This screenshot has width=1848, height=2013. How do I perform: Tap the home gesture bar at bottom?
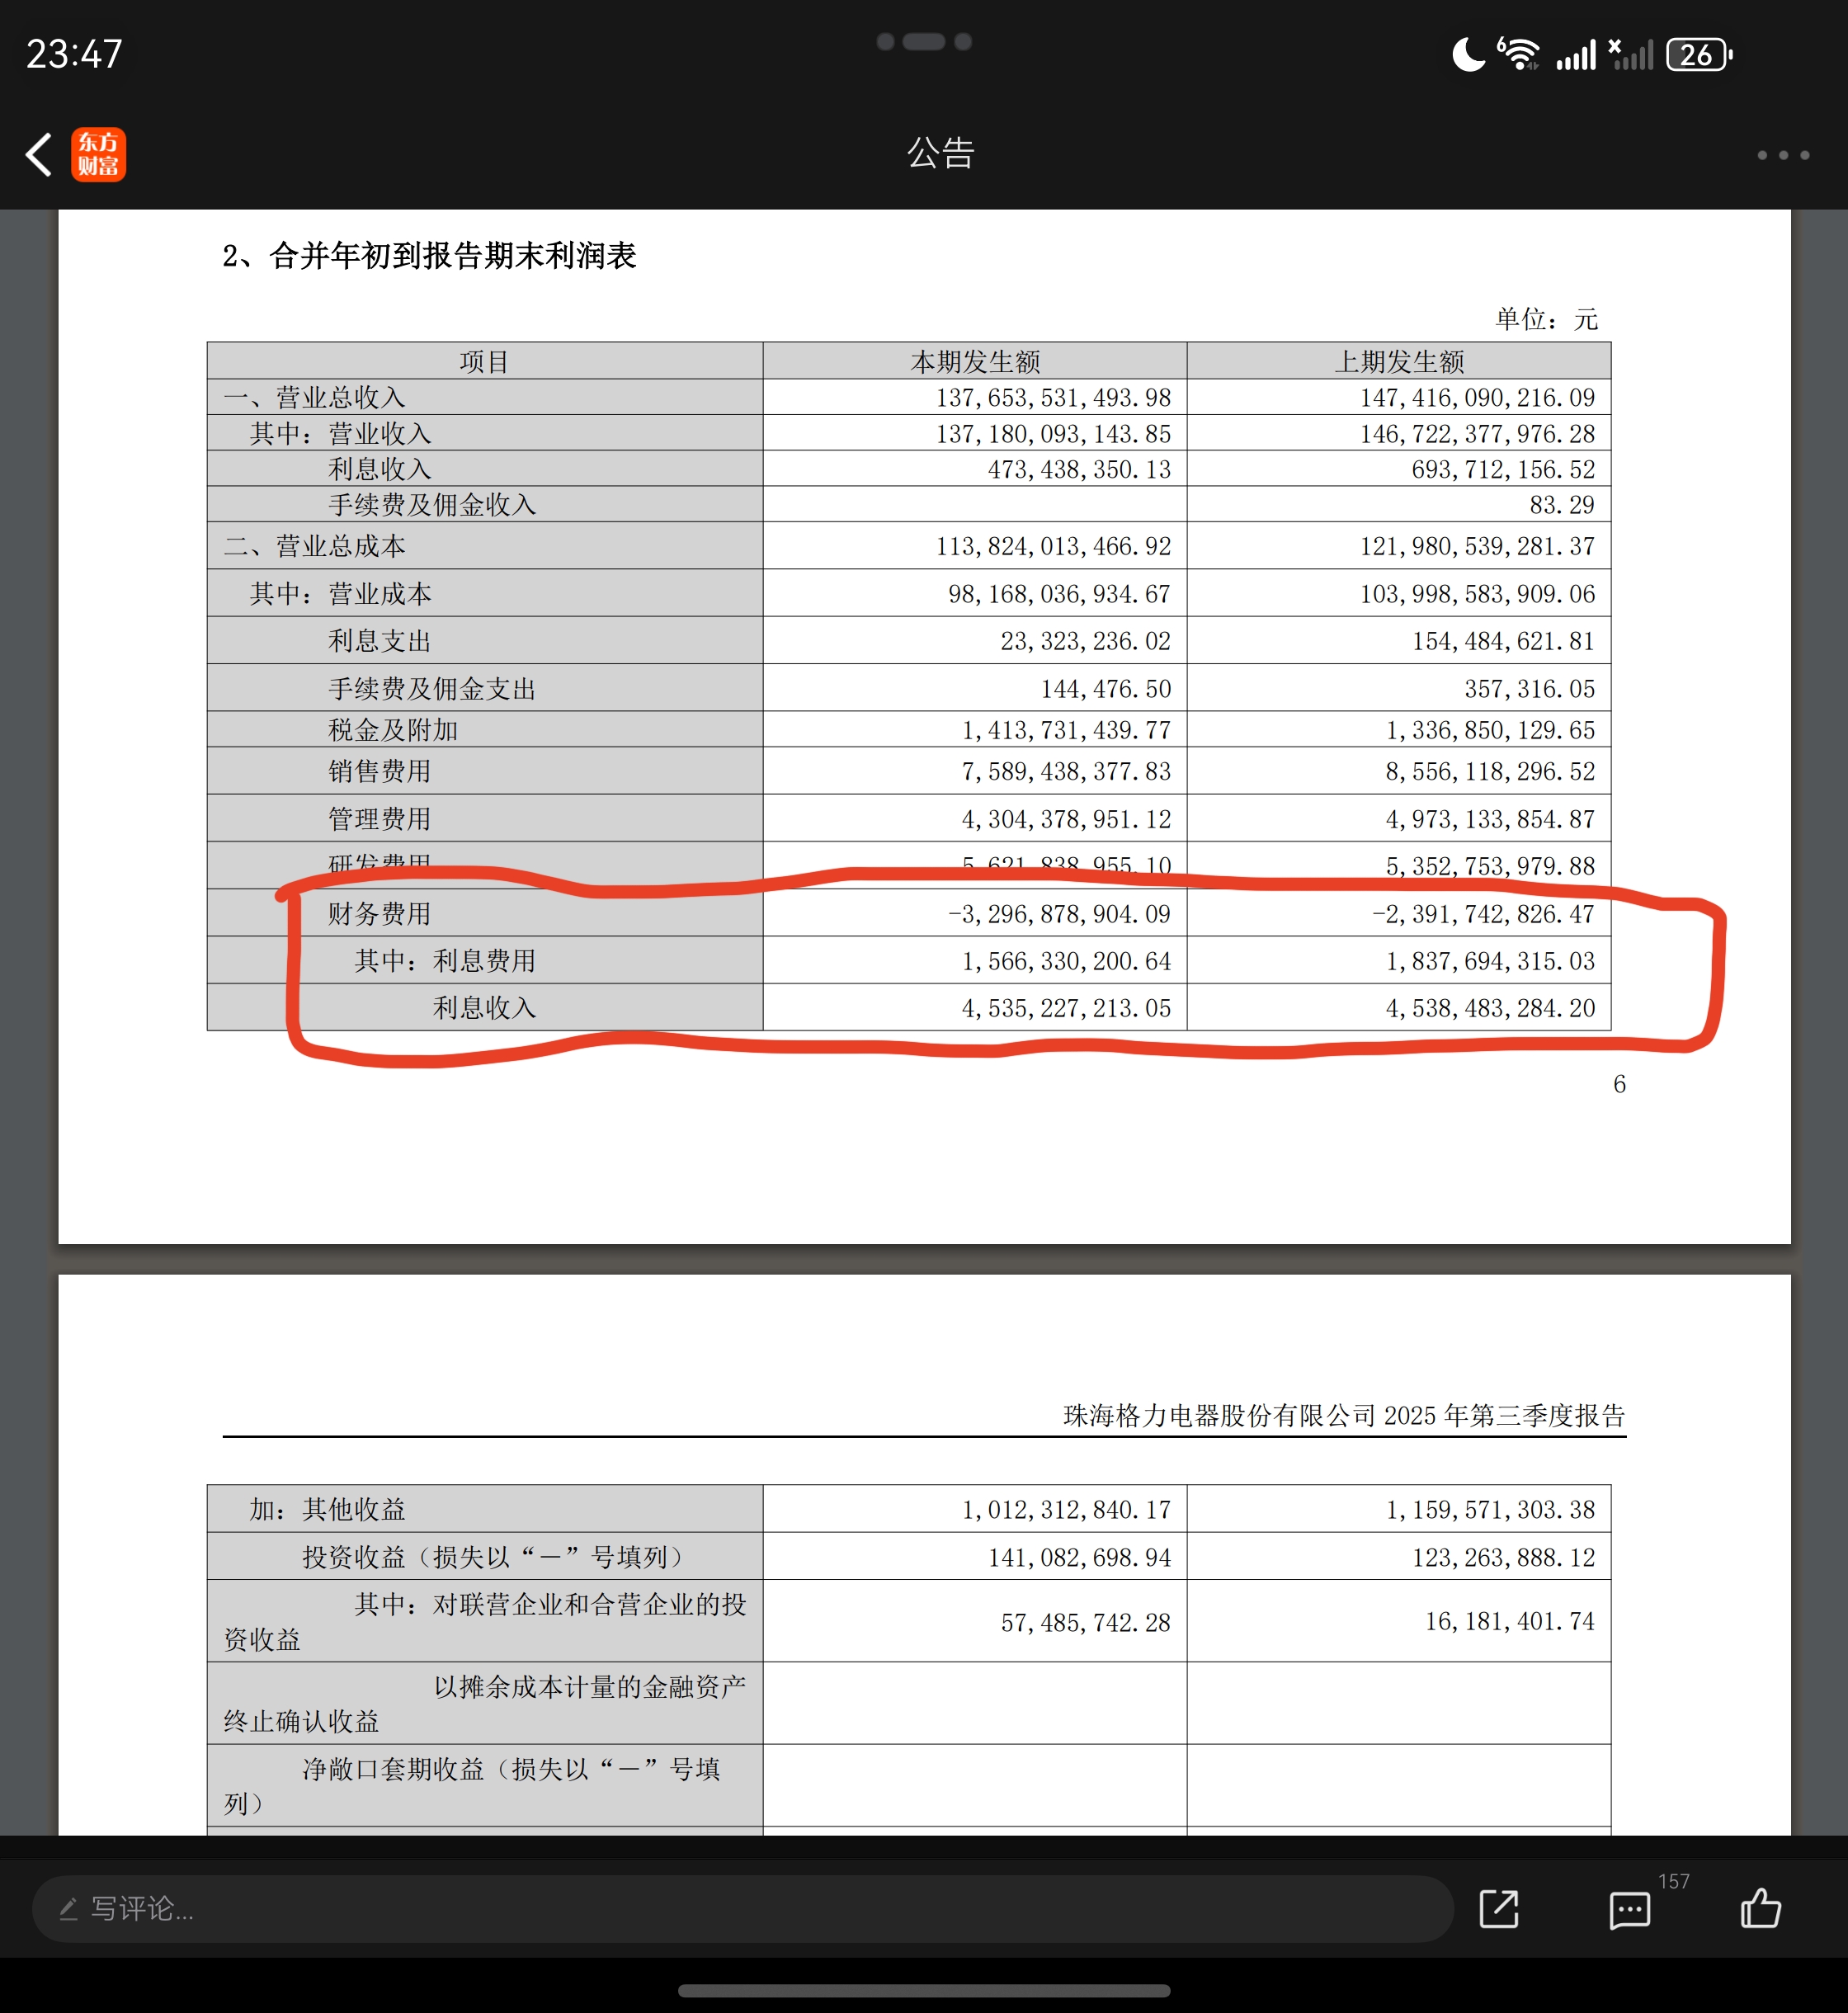pos(924,1990)
